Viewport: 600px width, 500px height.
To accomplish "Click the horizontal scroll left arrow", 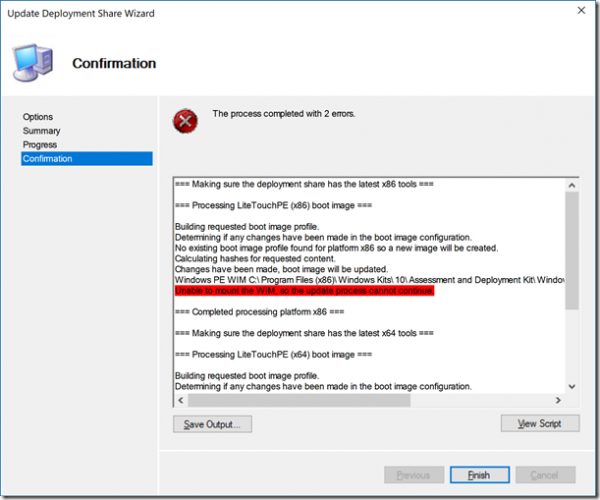I will (181, 400).
